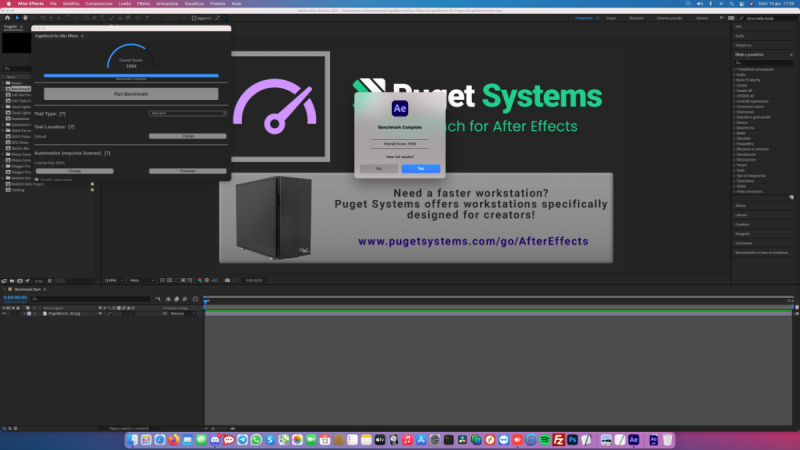Open Finder from the Dock

pos(134,439)
